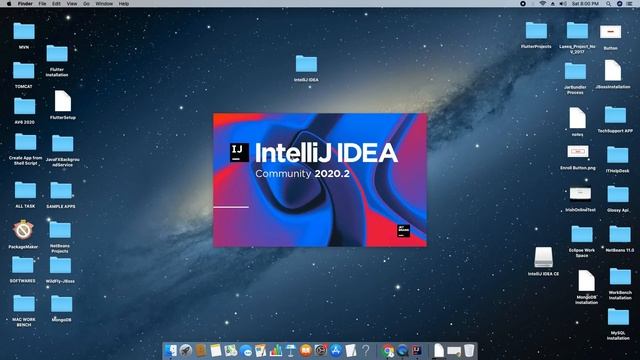Viewport: 640px width, 360px height.
Task: Open the Apple menu
Action: [x=9, y=4]
